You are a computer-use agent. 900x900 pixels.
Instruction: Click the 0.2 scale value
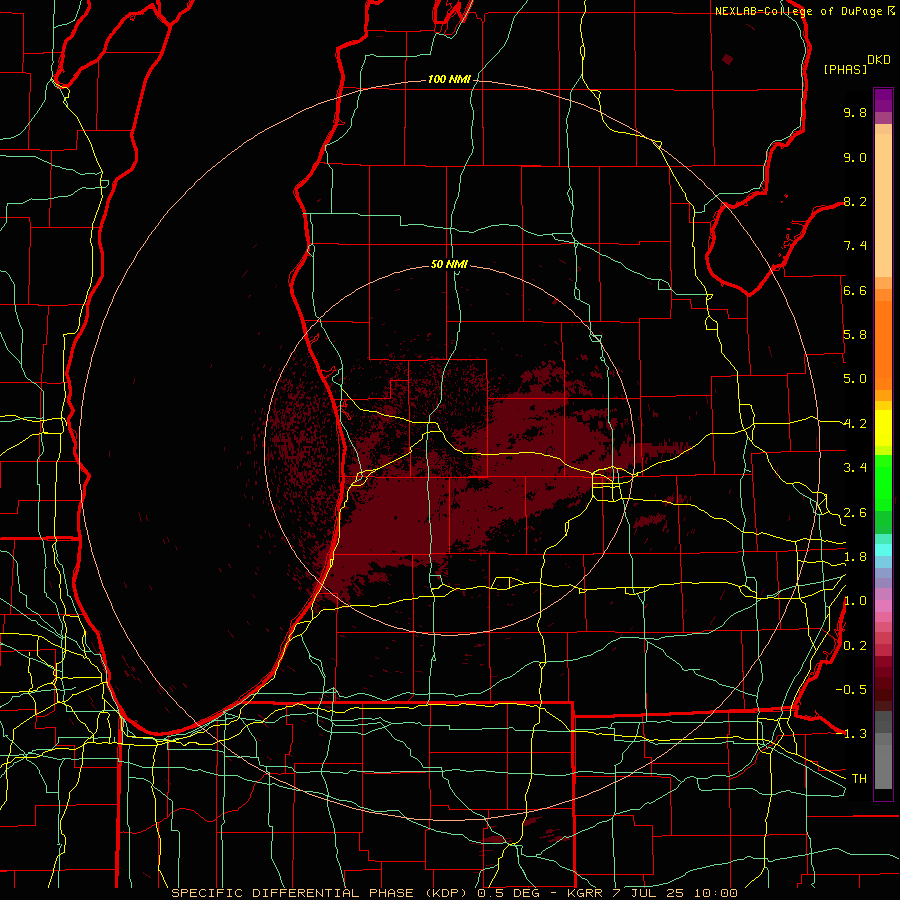click(x=855, y=646)
